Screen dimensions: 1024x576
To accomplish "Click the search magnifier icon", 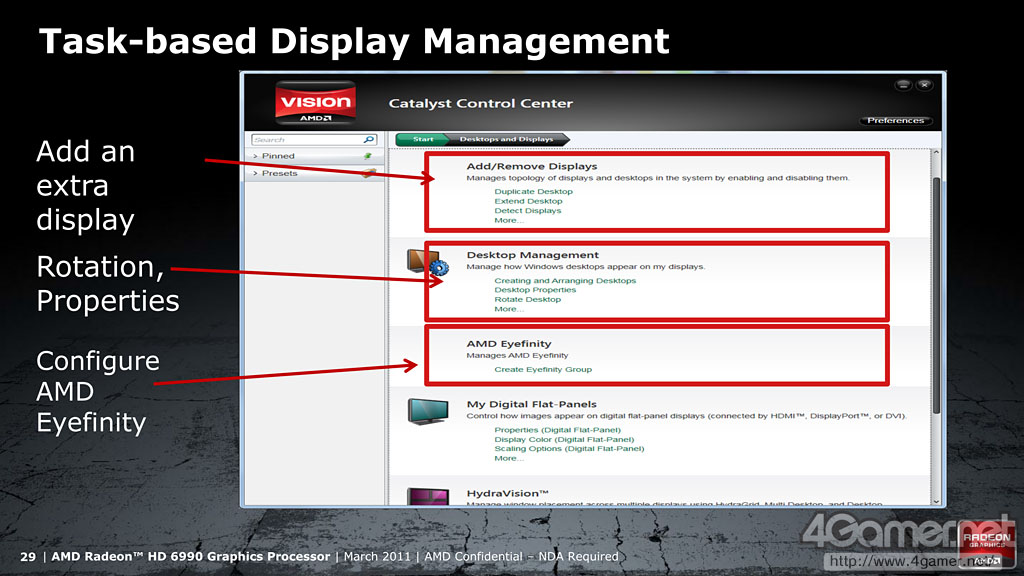I will (369, 140).
